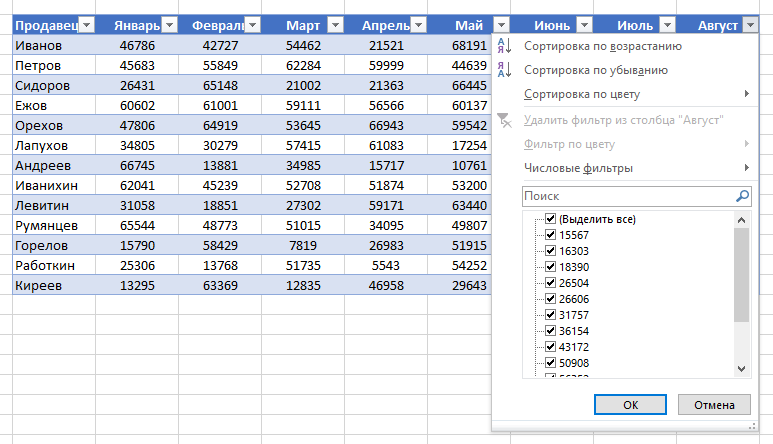Click the Отмена button
This screenshot has height=444, width=773.
(713, 405)
